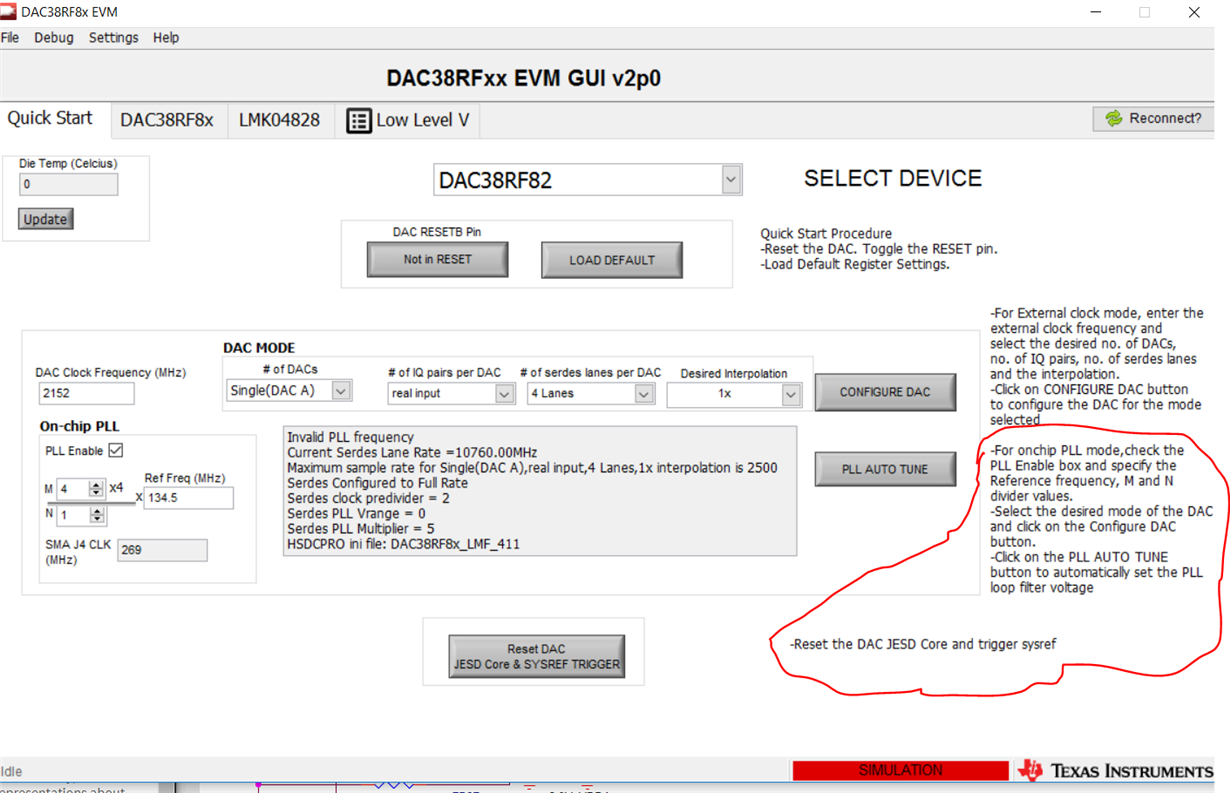Image resolution: width=1230 pixels, height=793 pixels.
Task: Decrement the N divider value
Action: click(96, 521)
